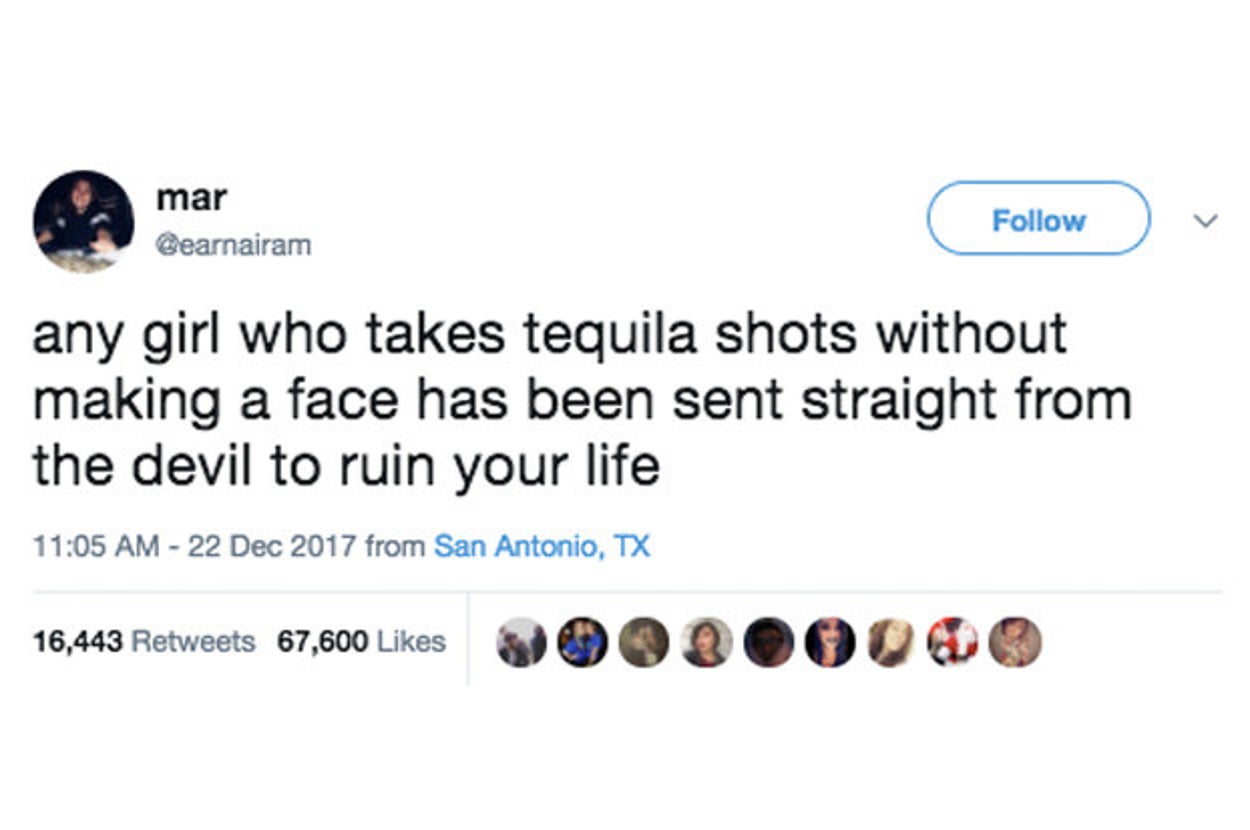Follow the user mar
This screenshot has height=830, width=1250.
(1038, 219)
